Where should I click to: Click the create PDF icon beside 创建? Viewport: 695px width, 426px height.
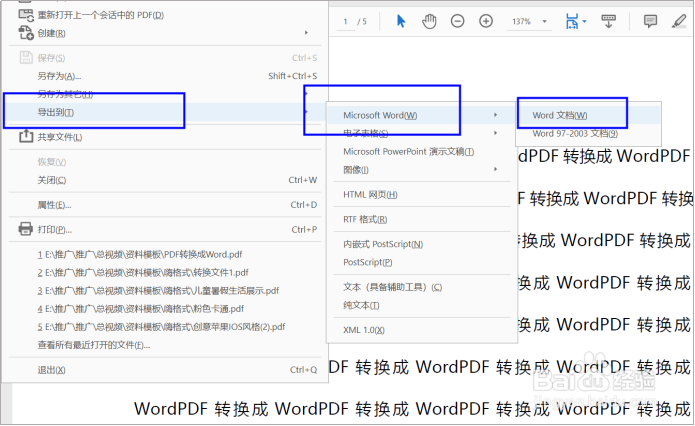[26, 33]
